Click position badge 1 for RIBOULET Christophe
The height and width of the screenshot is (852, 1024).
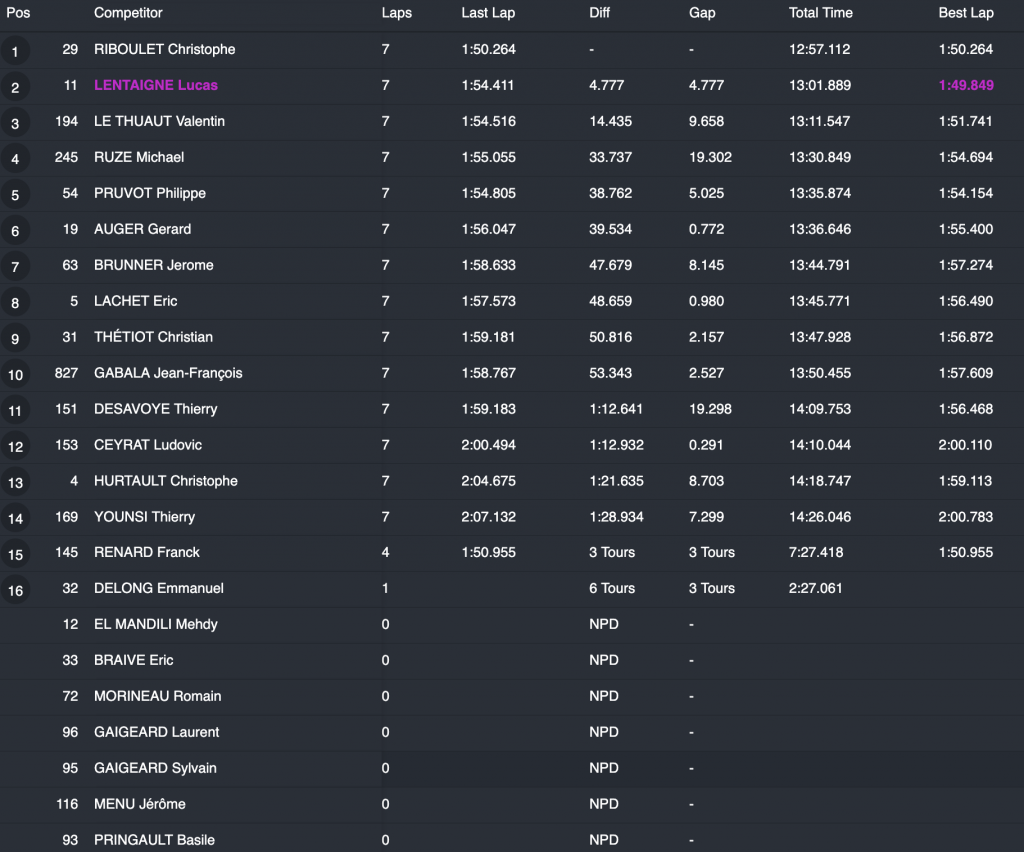[15, 51]
